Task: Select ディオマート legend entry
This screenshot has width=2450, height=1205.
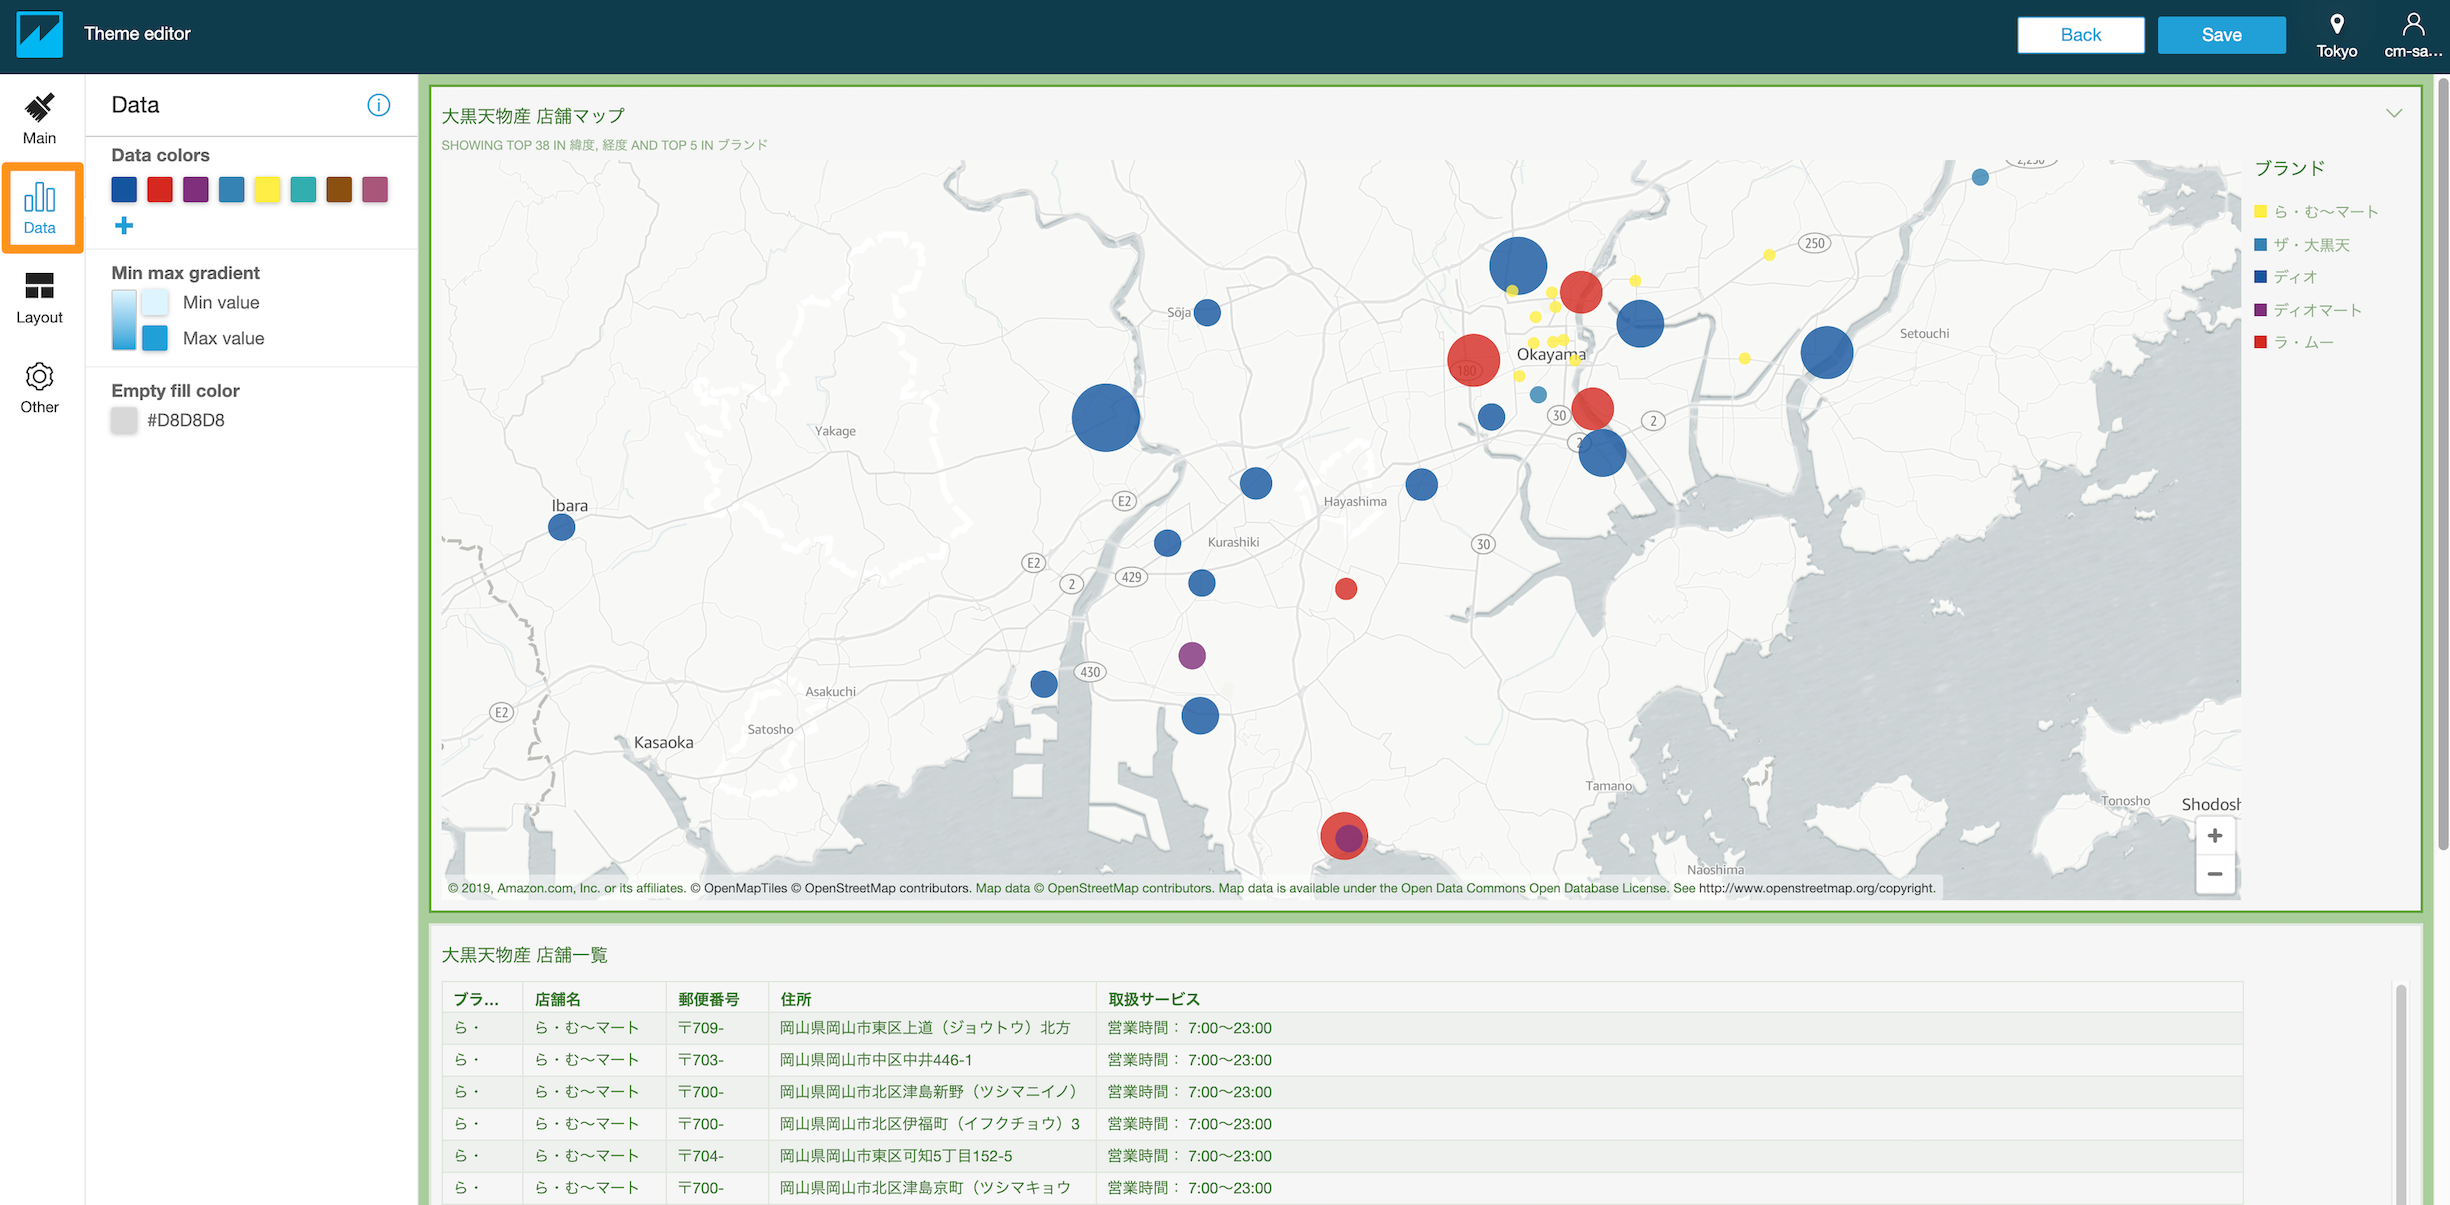Action: [x=2308, y=310]
